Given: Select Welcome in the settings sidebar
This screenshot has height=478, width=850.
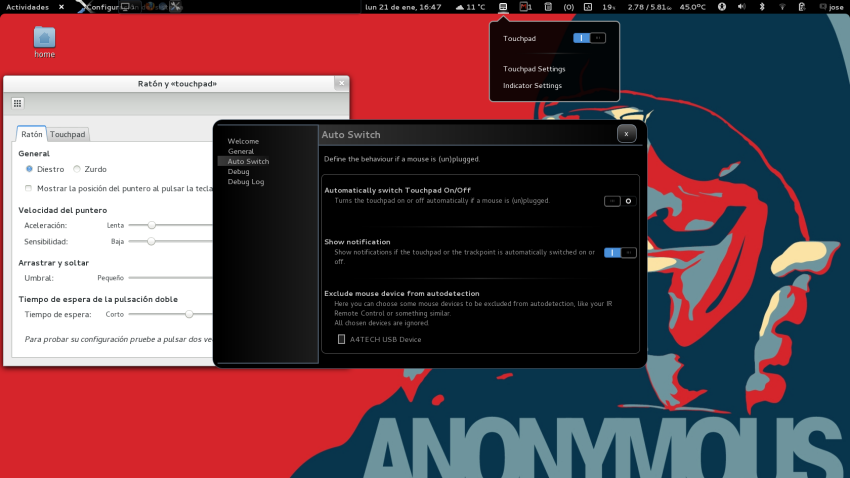Looking at the screenshot, I should (x=243, y=141).
